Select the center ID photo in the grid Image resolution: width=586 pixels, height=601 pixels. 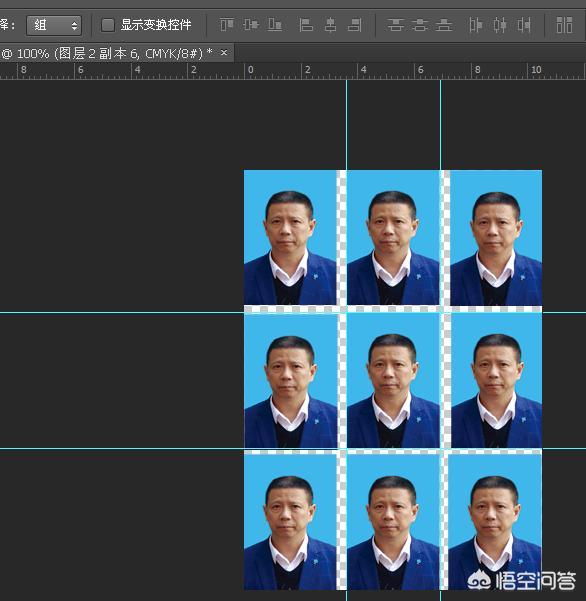[x=393, y=381]
